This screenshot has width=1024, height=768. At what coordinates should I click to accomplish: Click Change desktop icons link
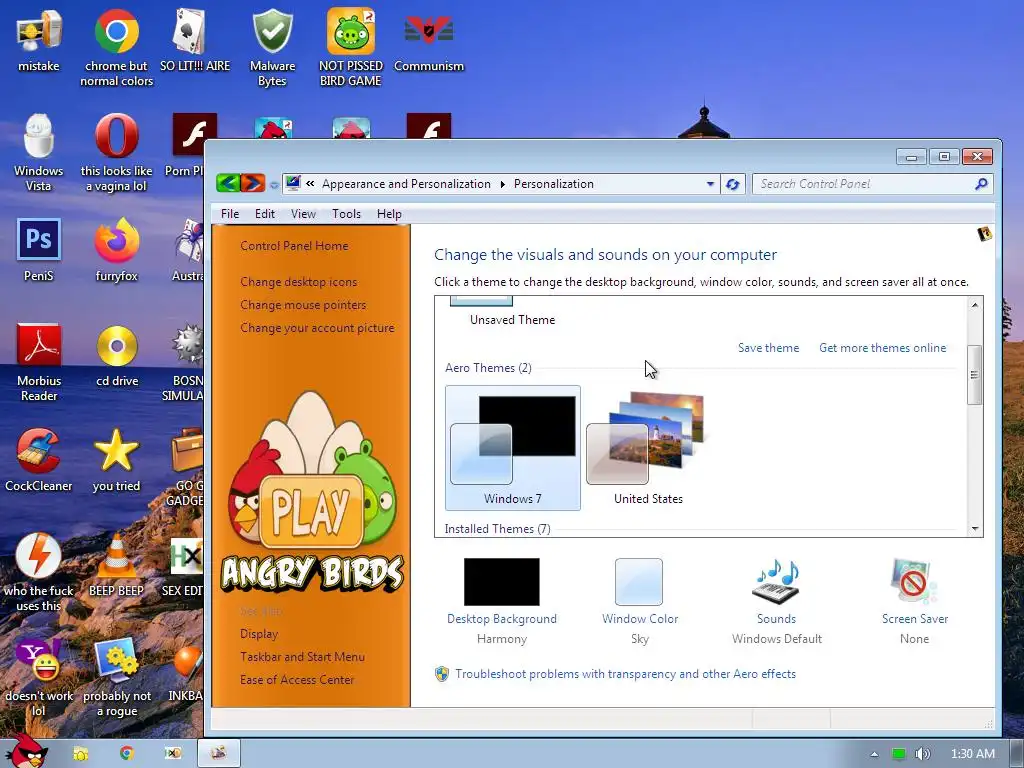pyautogui.click(x=298, y=282)
